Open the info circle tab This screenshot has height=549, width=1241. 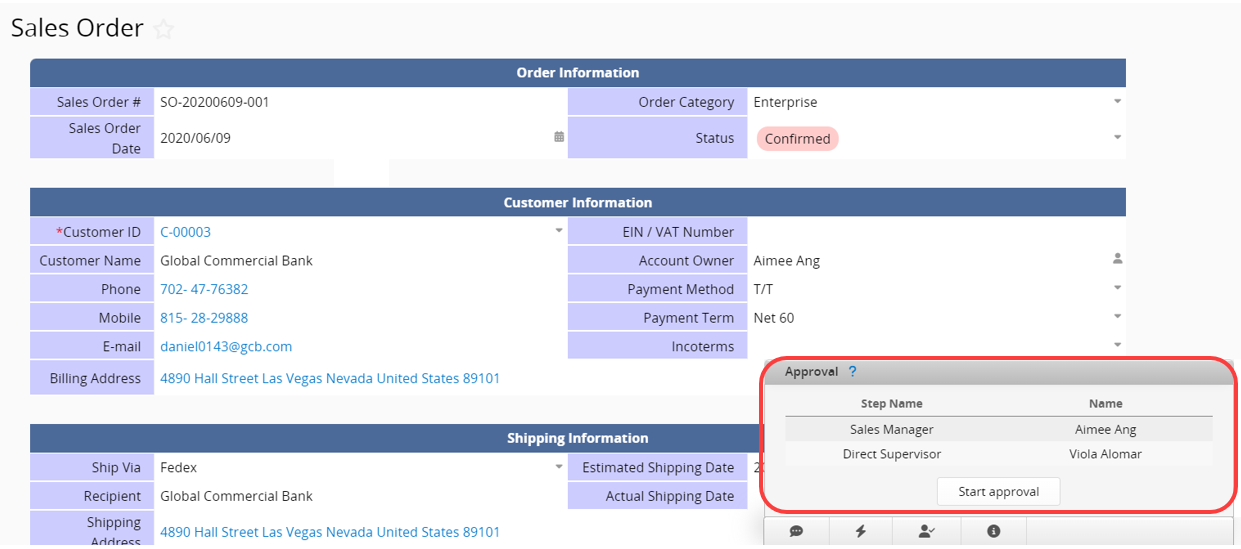coord(993,531)
